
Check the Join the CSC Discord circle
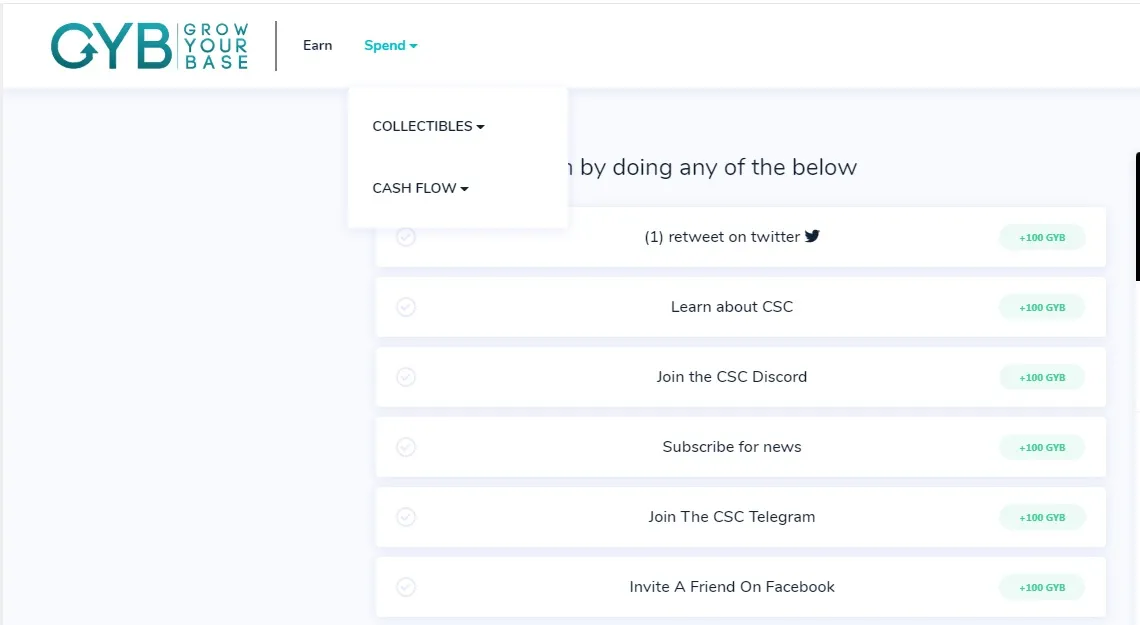(x=406, y=377)
